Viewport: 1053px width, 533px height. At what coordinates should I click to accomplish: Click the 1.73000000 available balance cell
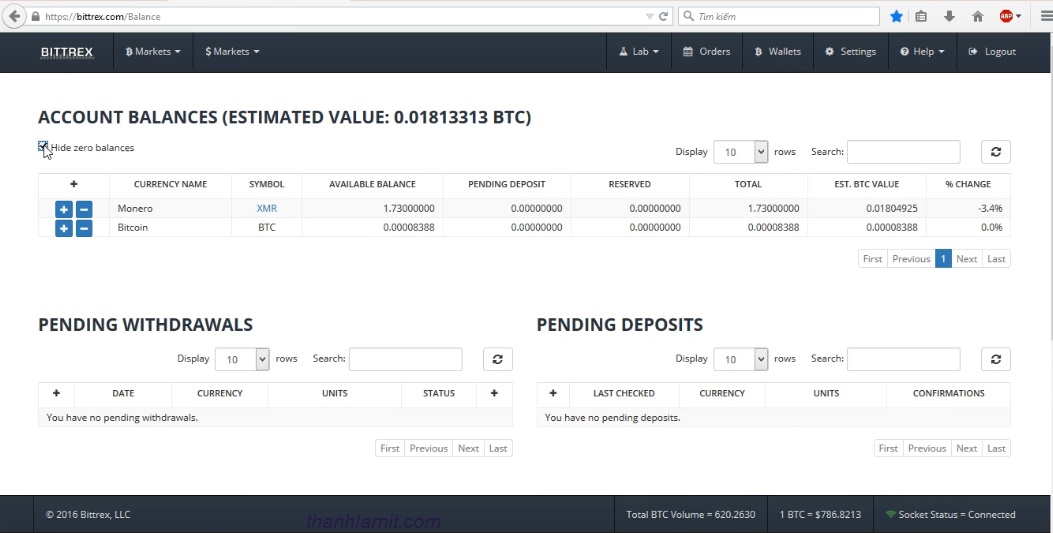tap(372, 209)
